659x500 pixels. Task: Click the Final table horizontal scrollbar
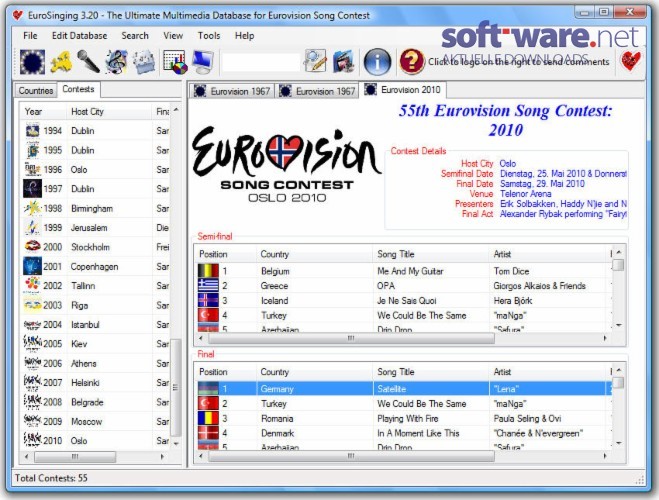pos(351,456)
